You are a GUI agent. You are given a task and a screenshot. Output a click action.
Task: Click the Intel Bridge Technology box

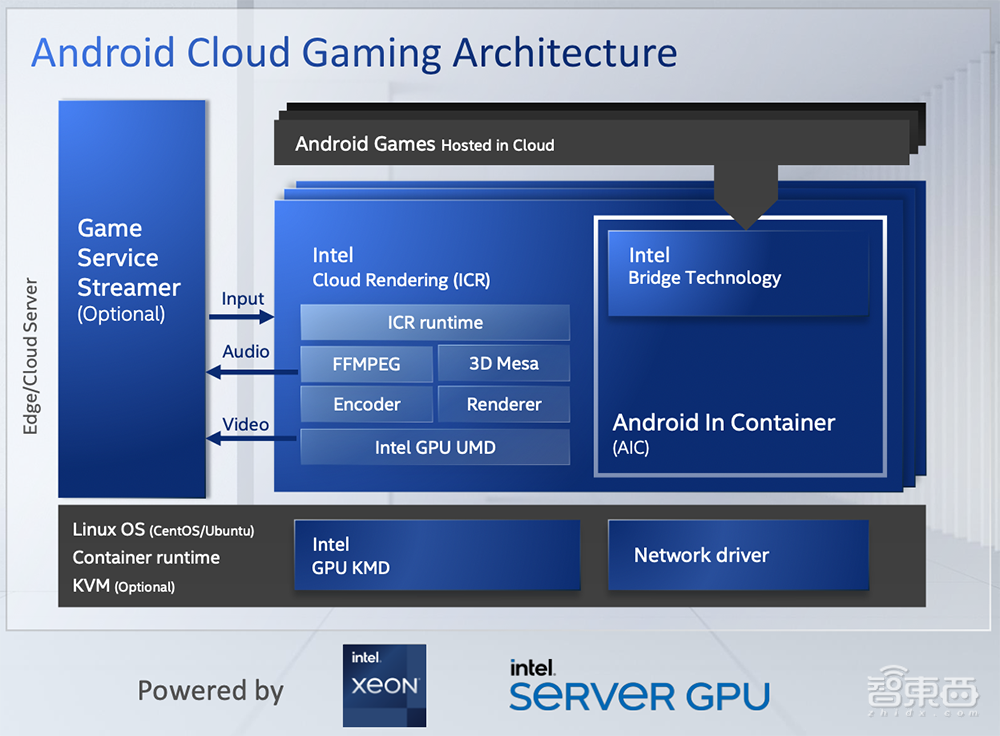tap(737, 273)
